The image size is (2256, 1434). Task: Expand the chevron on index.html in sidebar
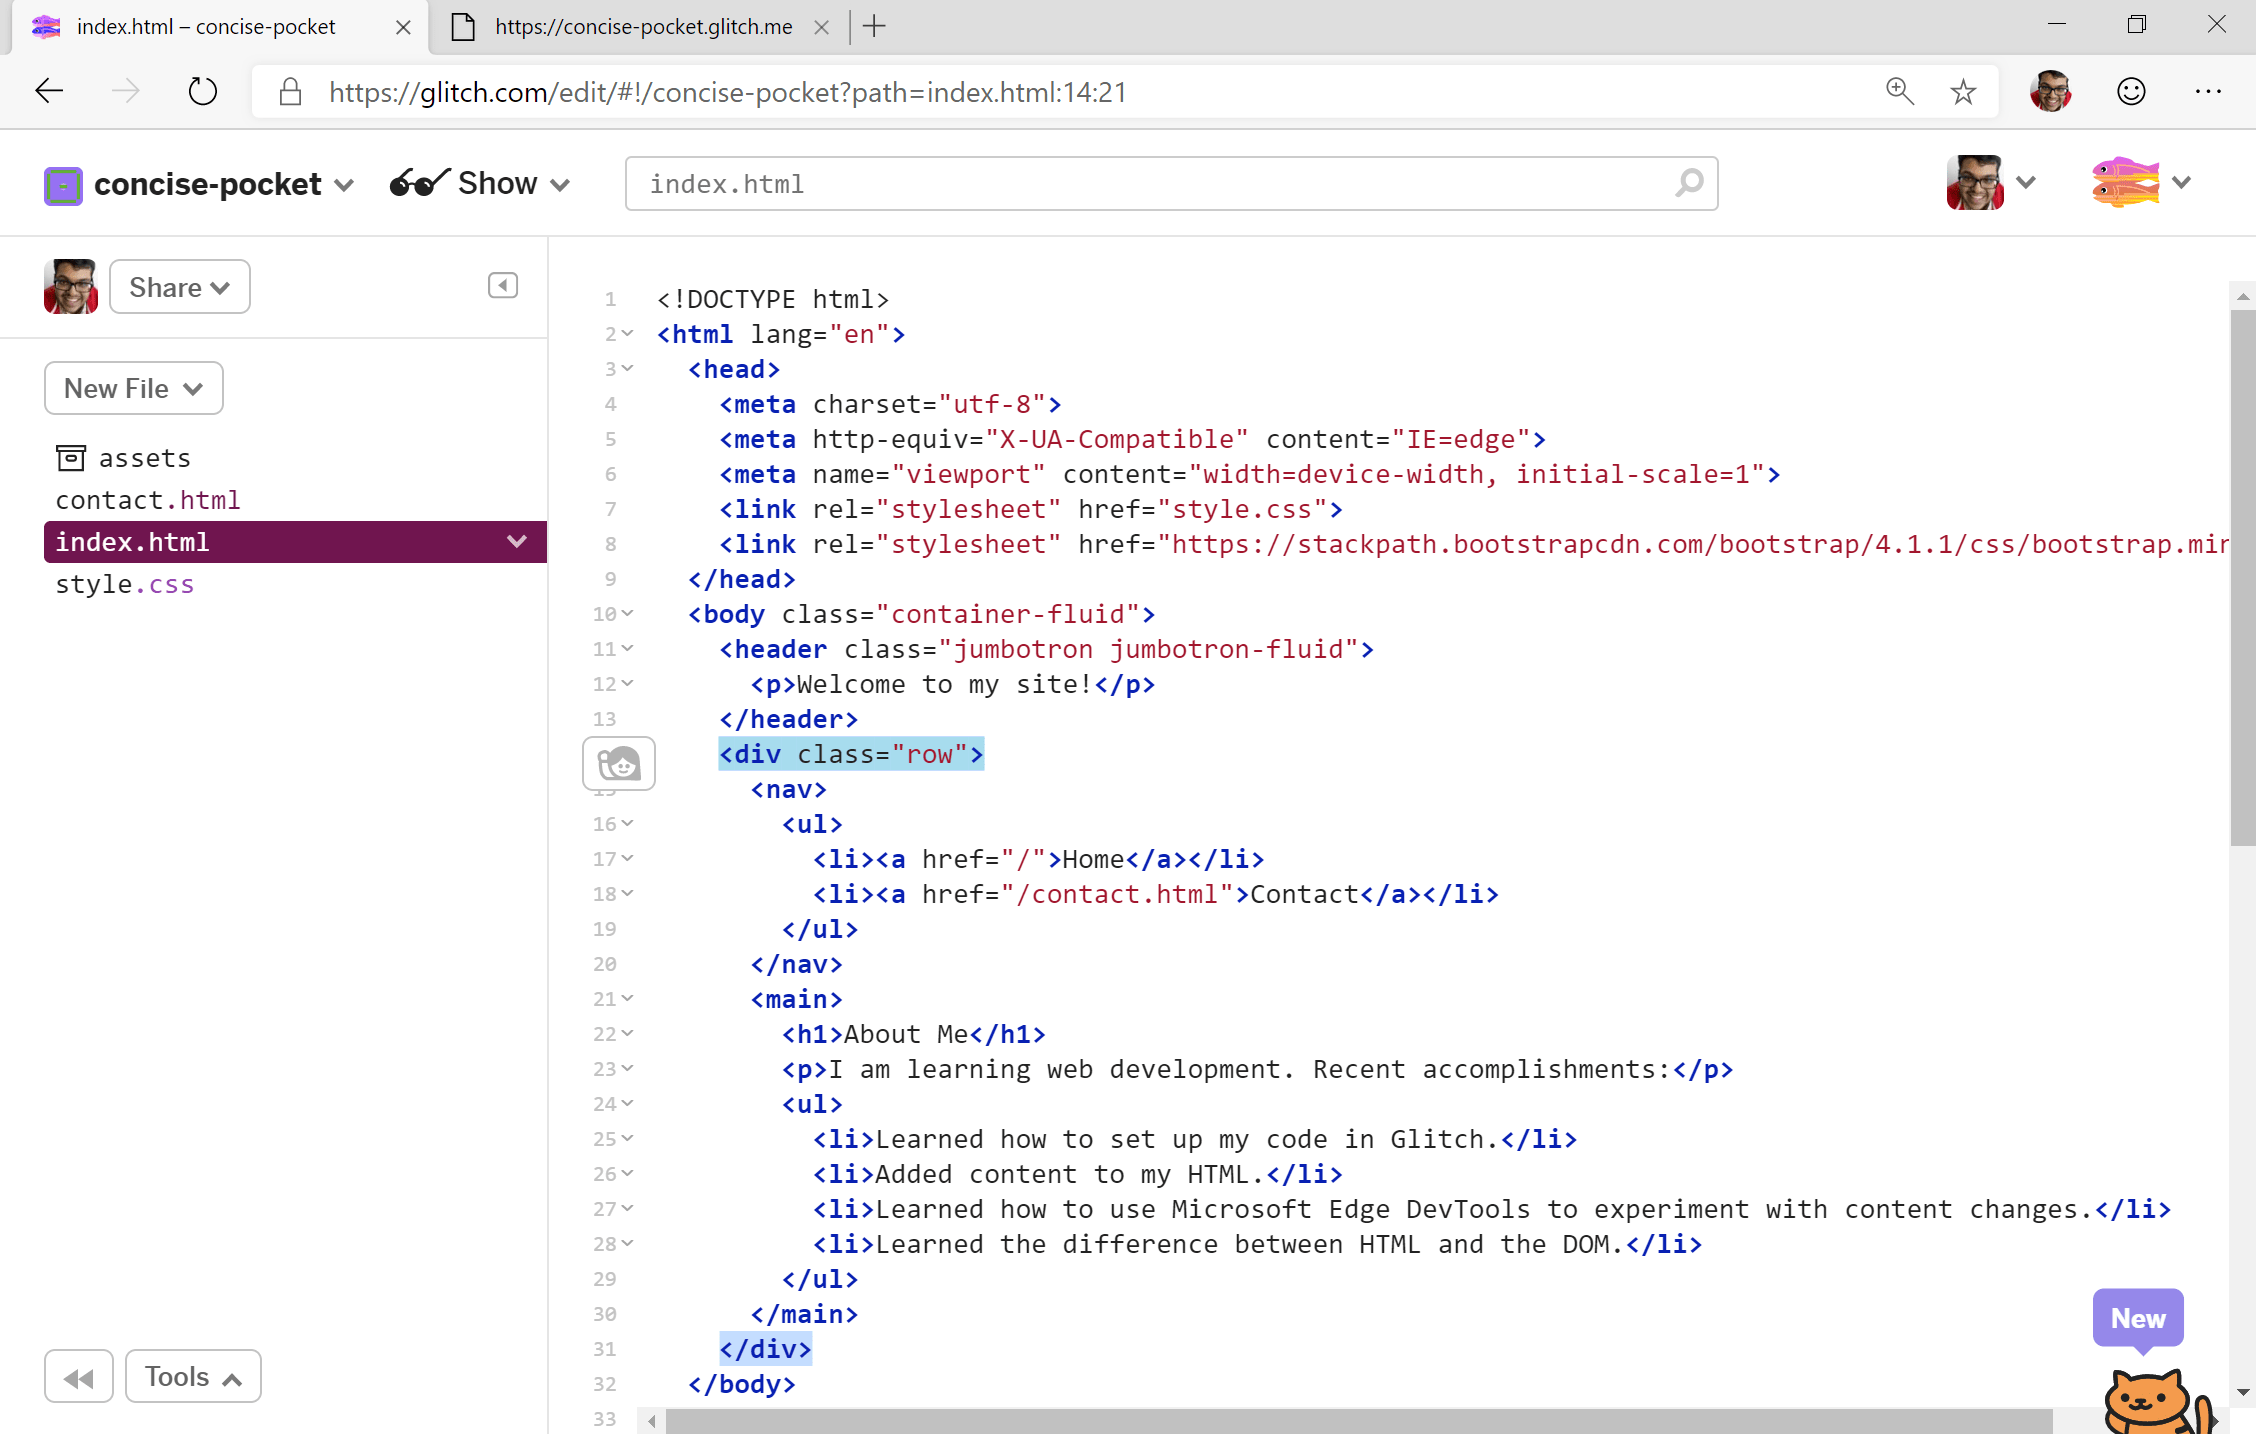tap(516, 541)
